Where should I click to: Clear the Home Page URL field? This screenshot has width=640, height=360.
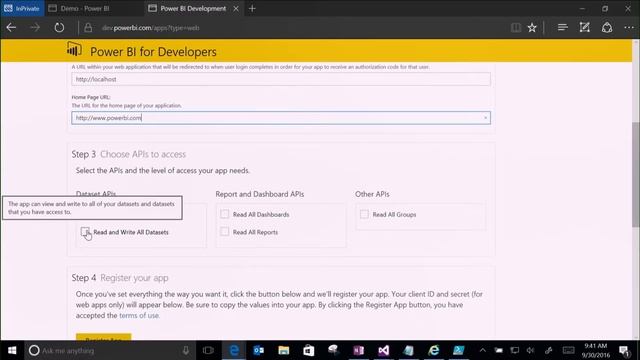point(485,118)
